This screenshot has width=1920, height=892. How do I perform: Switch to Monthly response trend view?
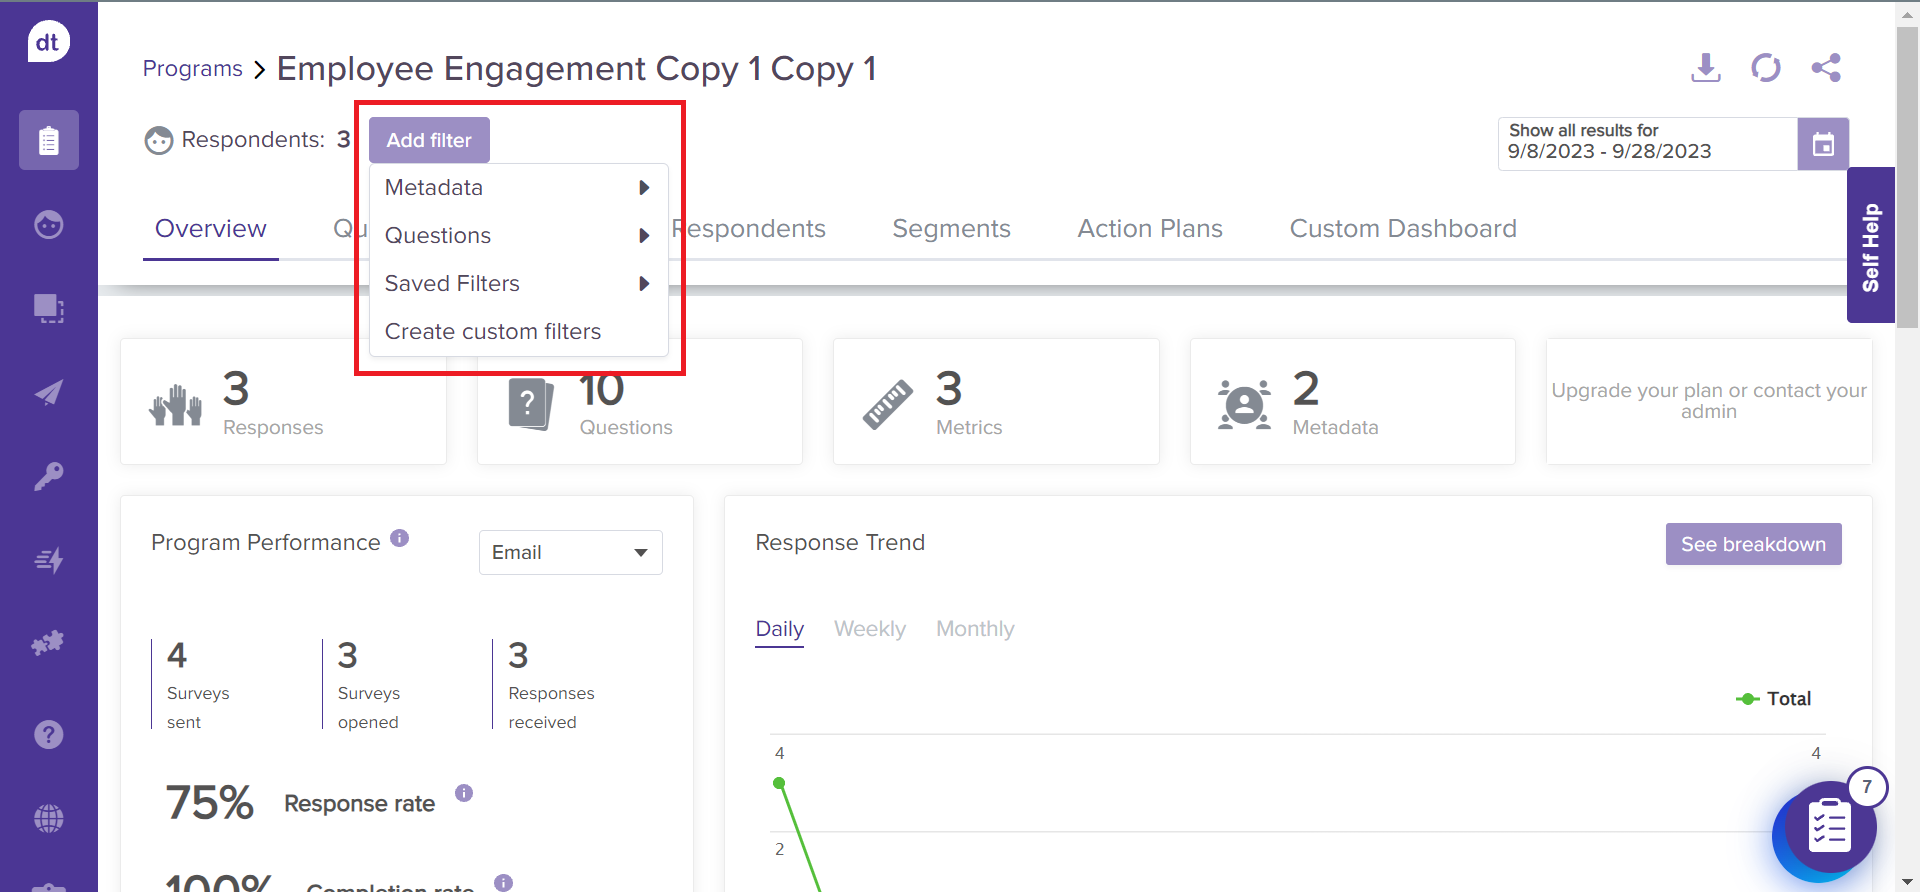[974, 629]
